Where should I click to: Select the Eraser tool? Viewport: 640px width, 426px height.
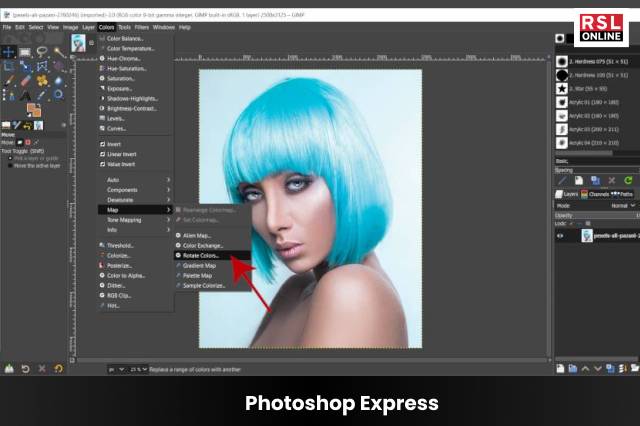[25, 81]
